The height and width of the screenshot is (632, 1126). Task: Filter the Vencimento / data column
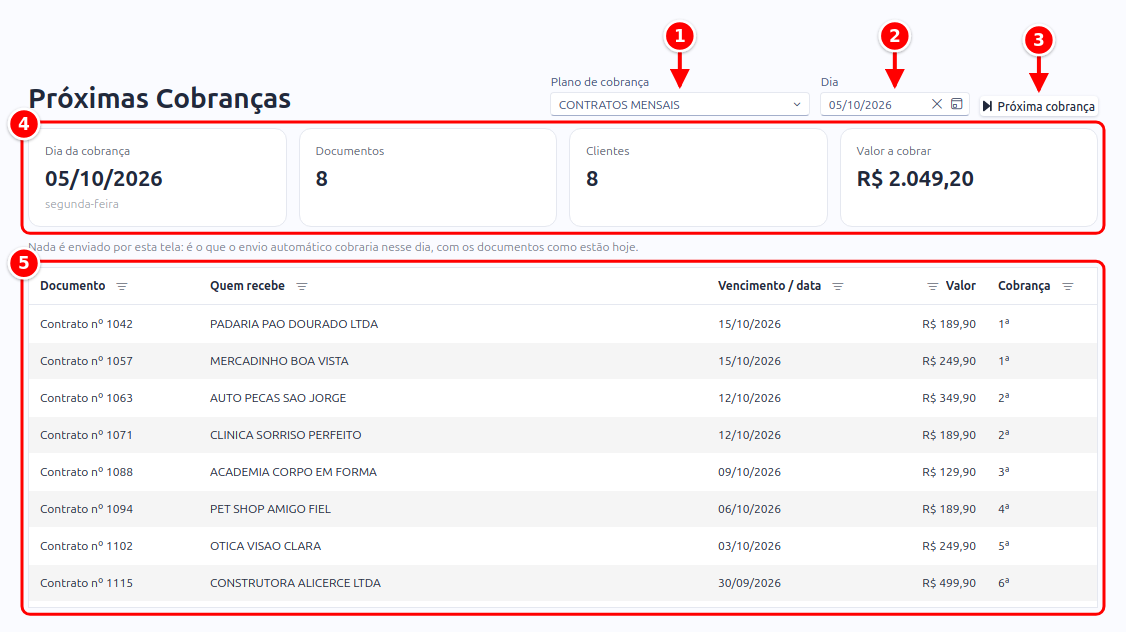coord(837,287)
